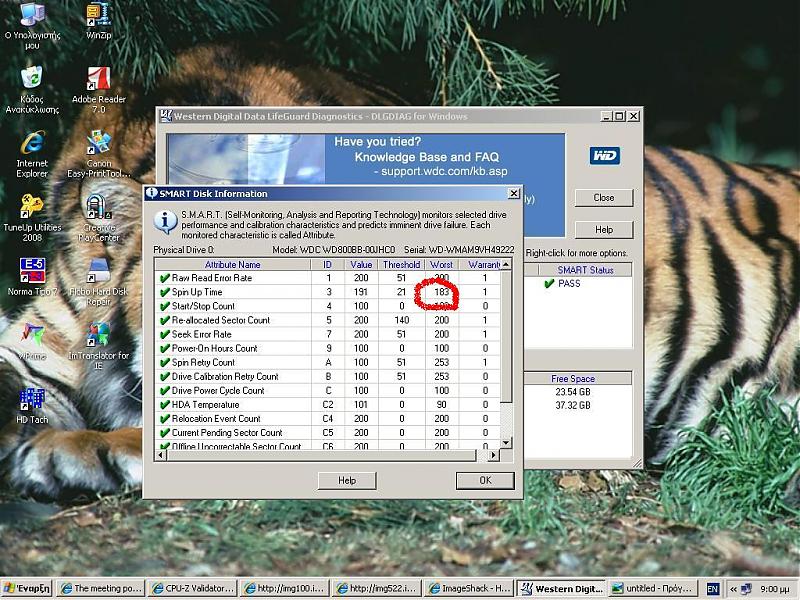800x600 pixels.
Task: Click Close in the LifeGuard Diagnostics window
Action: (x=604, y=197)
